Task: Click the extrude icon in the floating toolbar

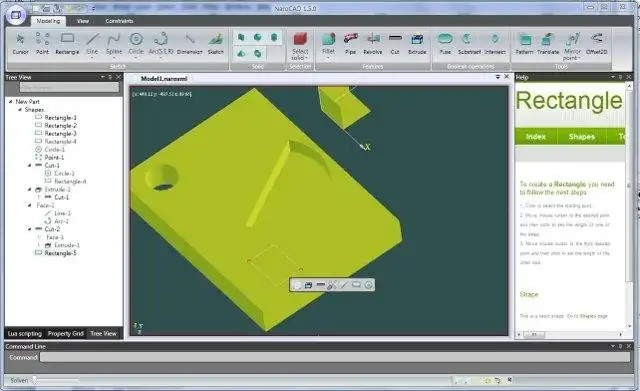Action: pyautogui.click(x=308, y=285)
